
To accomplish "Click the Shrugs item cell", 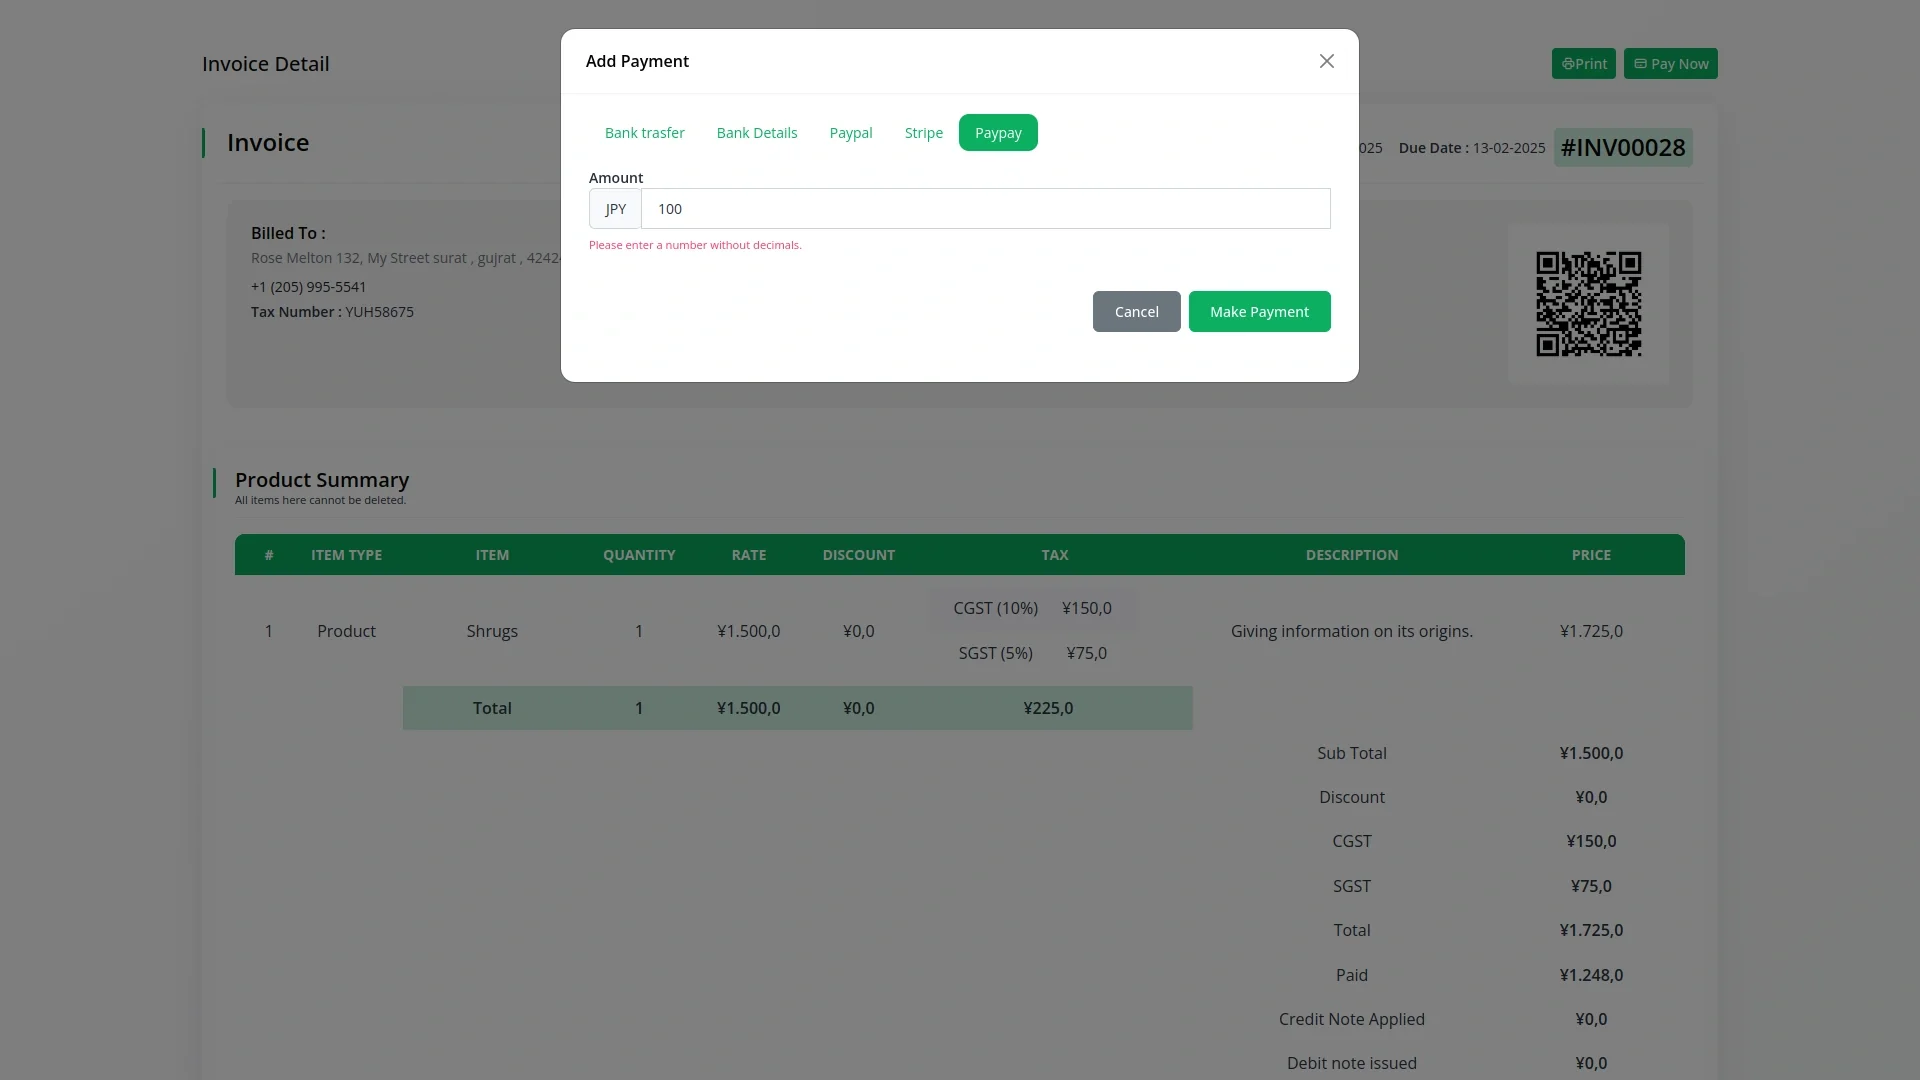I will pyautogui.click(x=491, y=631).
